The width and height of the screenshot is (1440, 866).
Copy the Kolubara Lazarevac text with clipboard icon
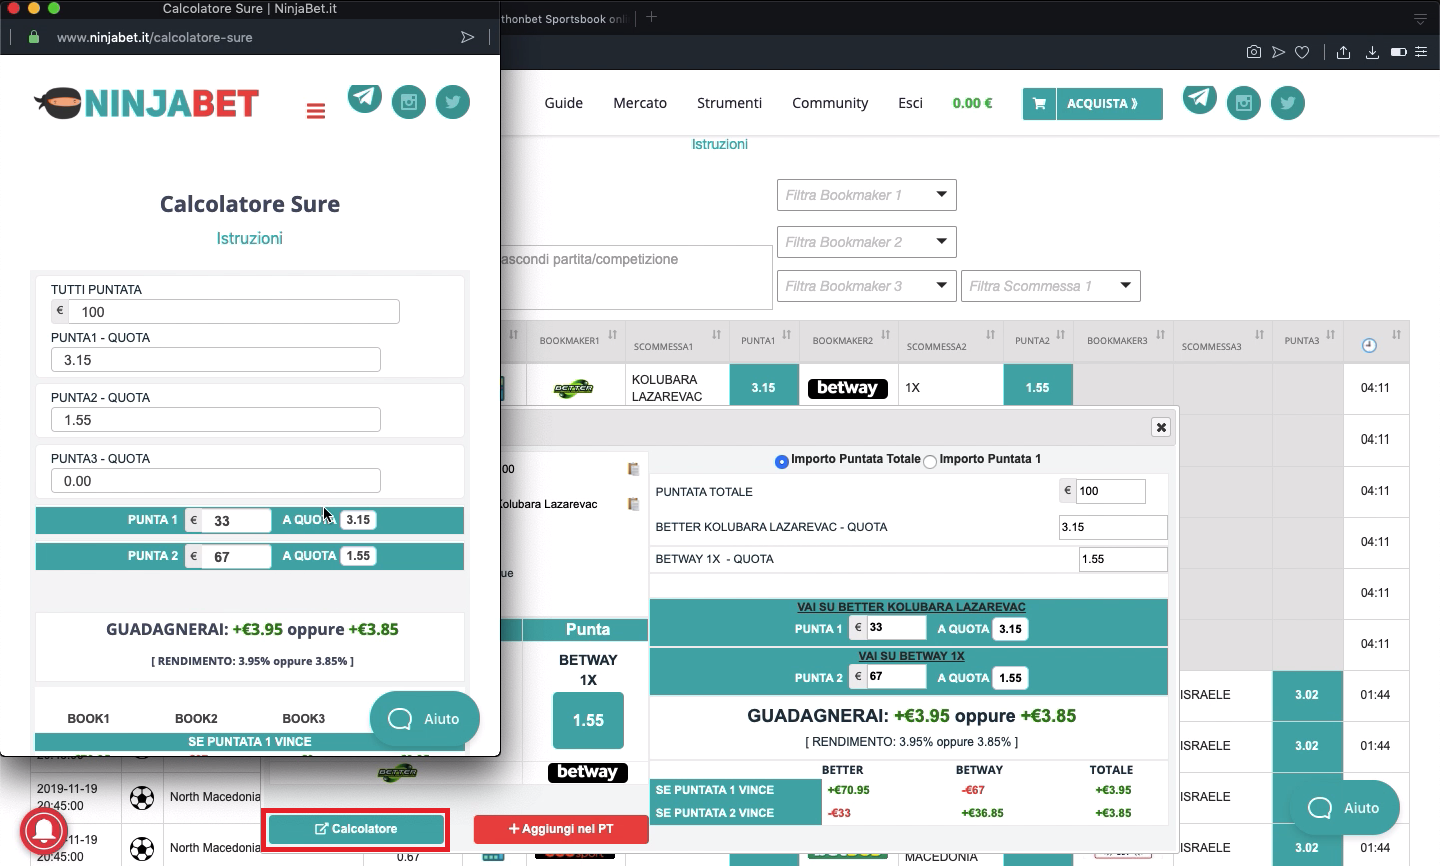click(x=633, y=504)
